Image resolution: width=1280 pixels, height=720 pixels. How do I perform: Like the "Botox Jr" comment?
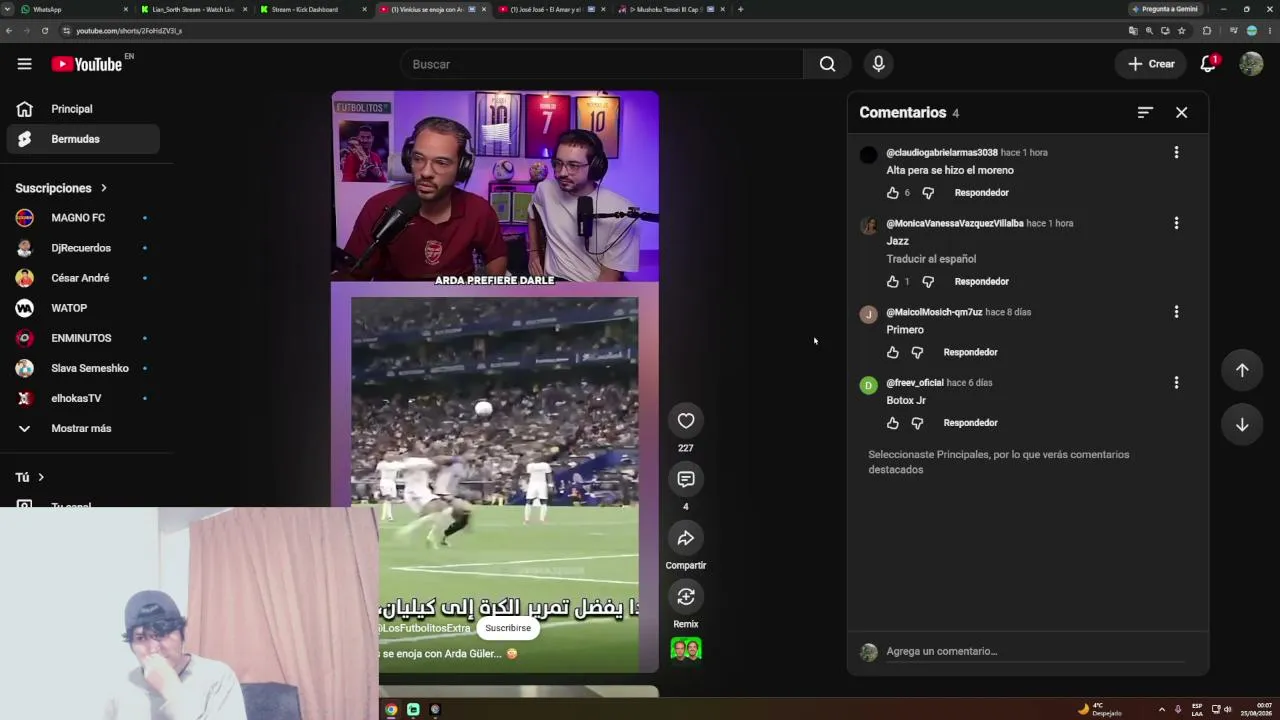point(893,423)
